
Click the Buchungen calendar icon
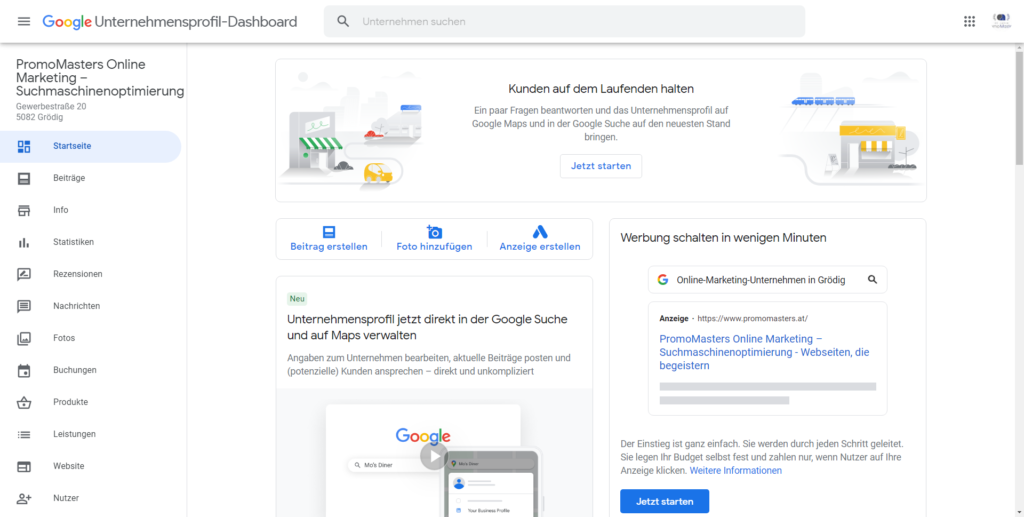pos(24,370)
